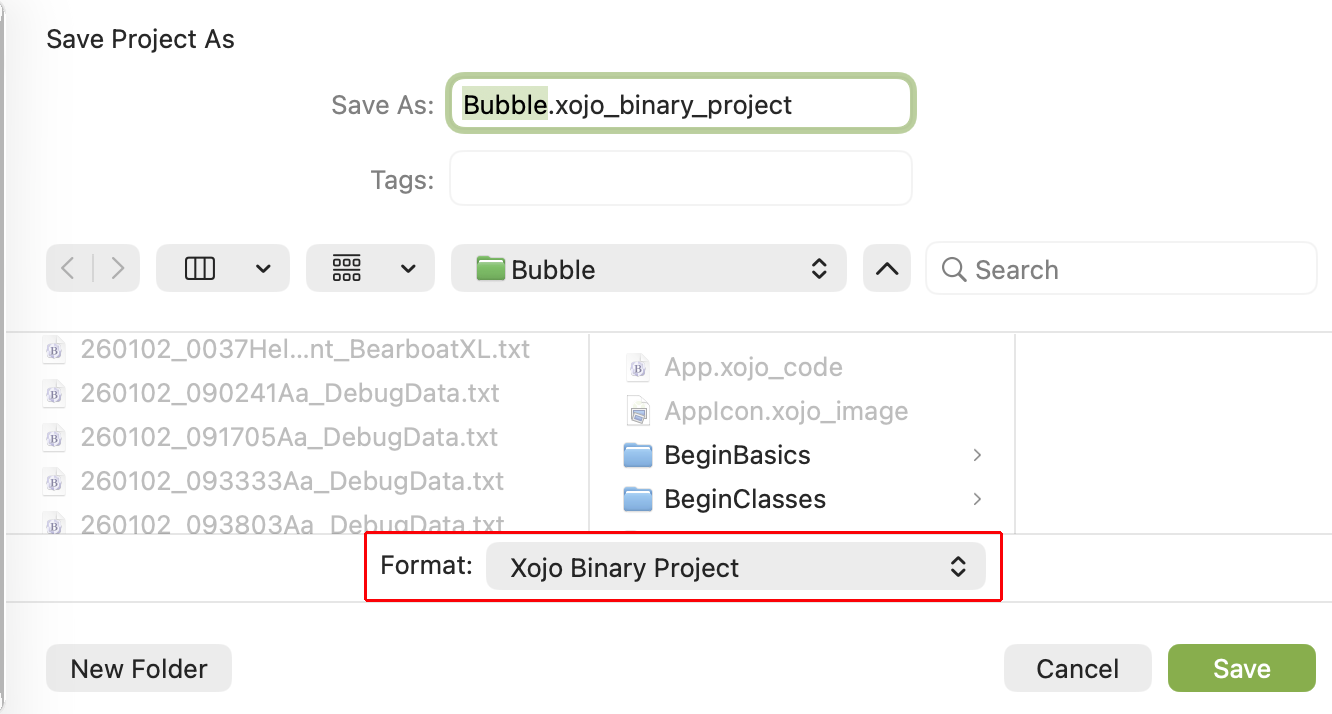The image size is (1332, 714).
Task: Click the Cancel button
Action: (x=1077, y=669)
